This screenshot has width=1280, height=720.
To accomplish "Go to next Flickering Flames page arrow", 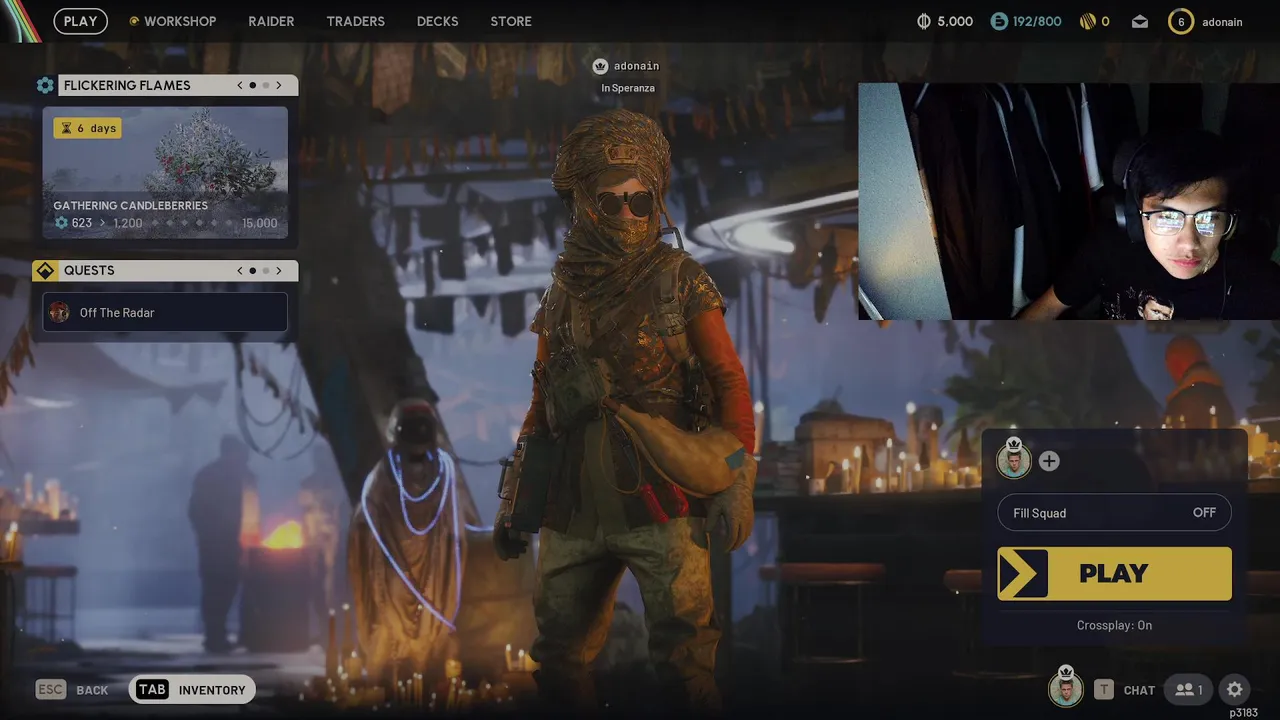I will tap(279, 85).
